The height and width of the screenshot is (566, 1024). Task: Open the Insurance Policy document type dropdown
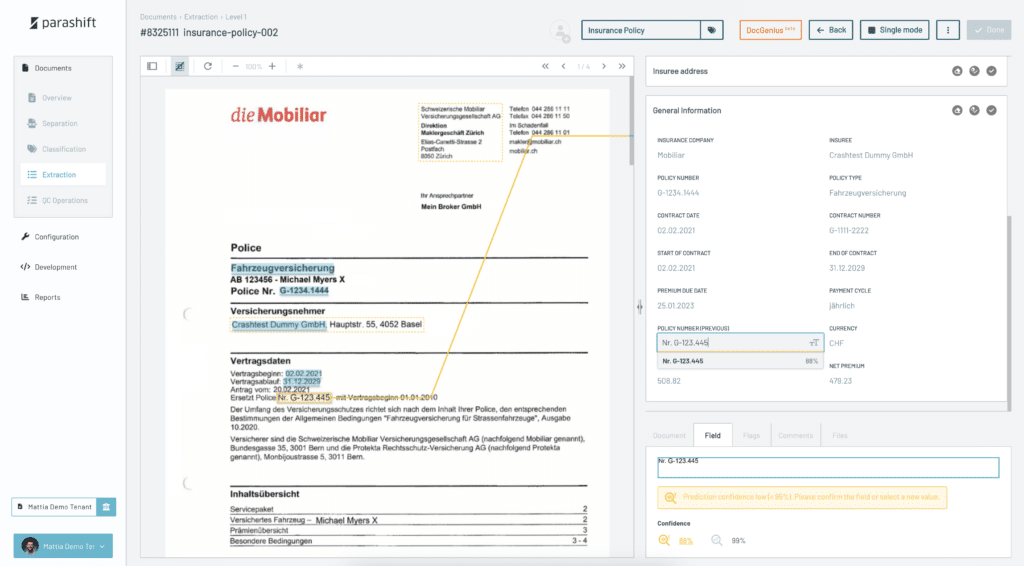coord(640,30)
